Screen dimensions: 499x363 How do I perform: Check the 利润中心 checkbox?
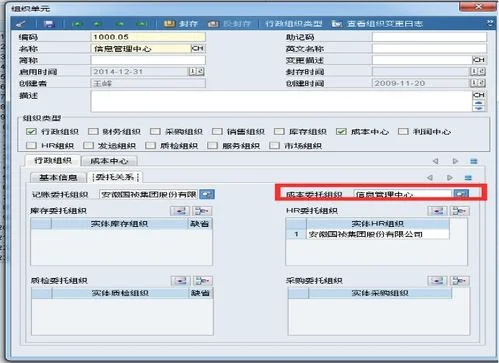(x=403, y=131)
